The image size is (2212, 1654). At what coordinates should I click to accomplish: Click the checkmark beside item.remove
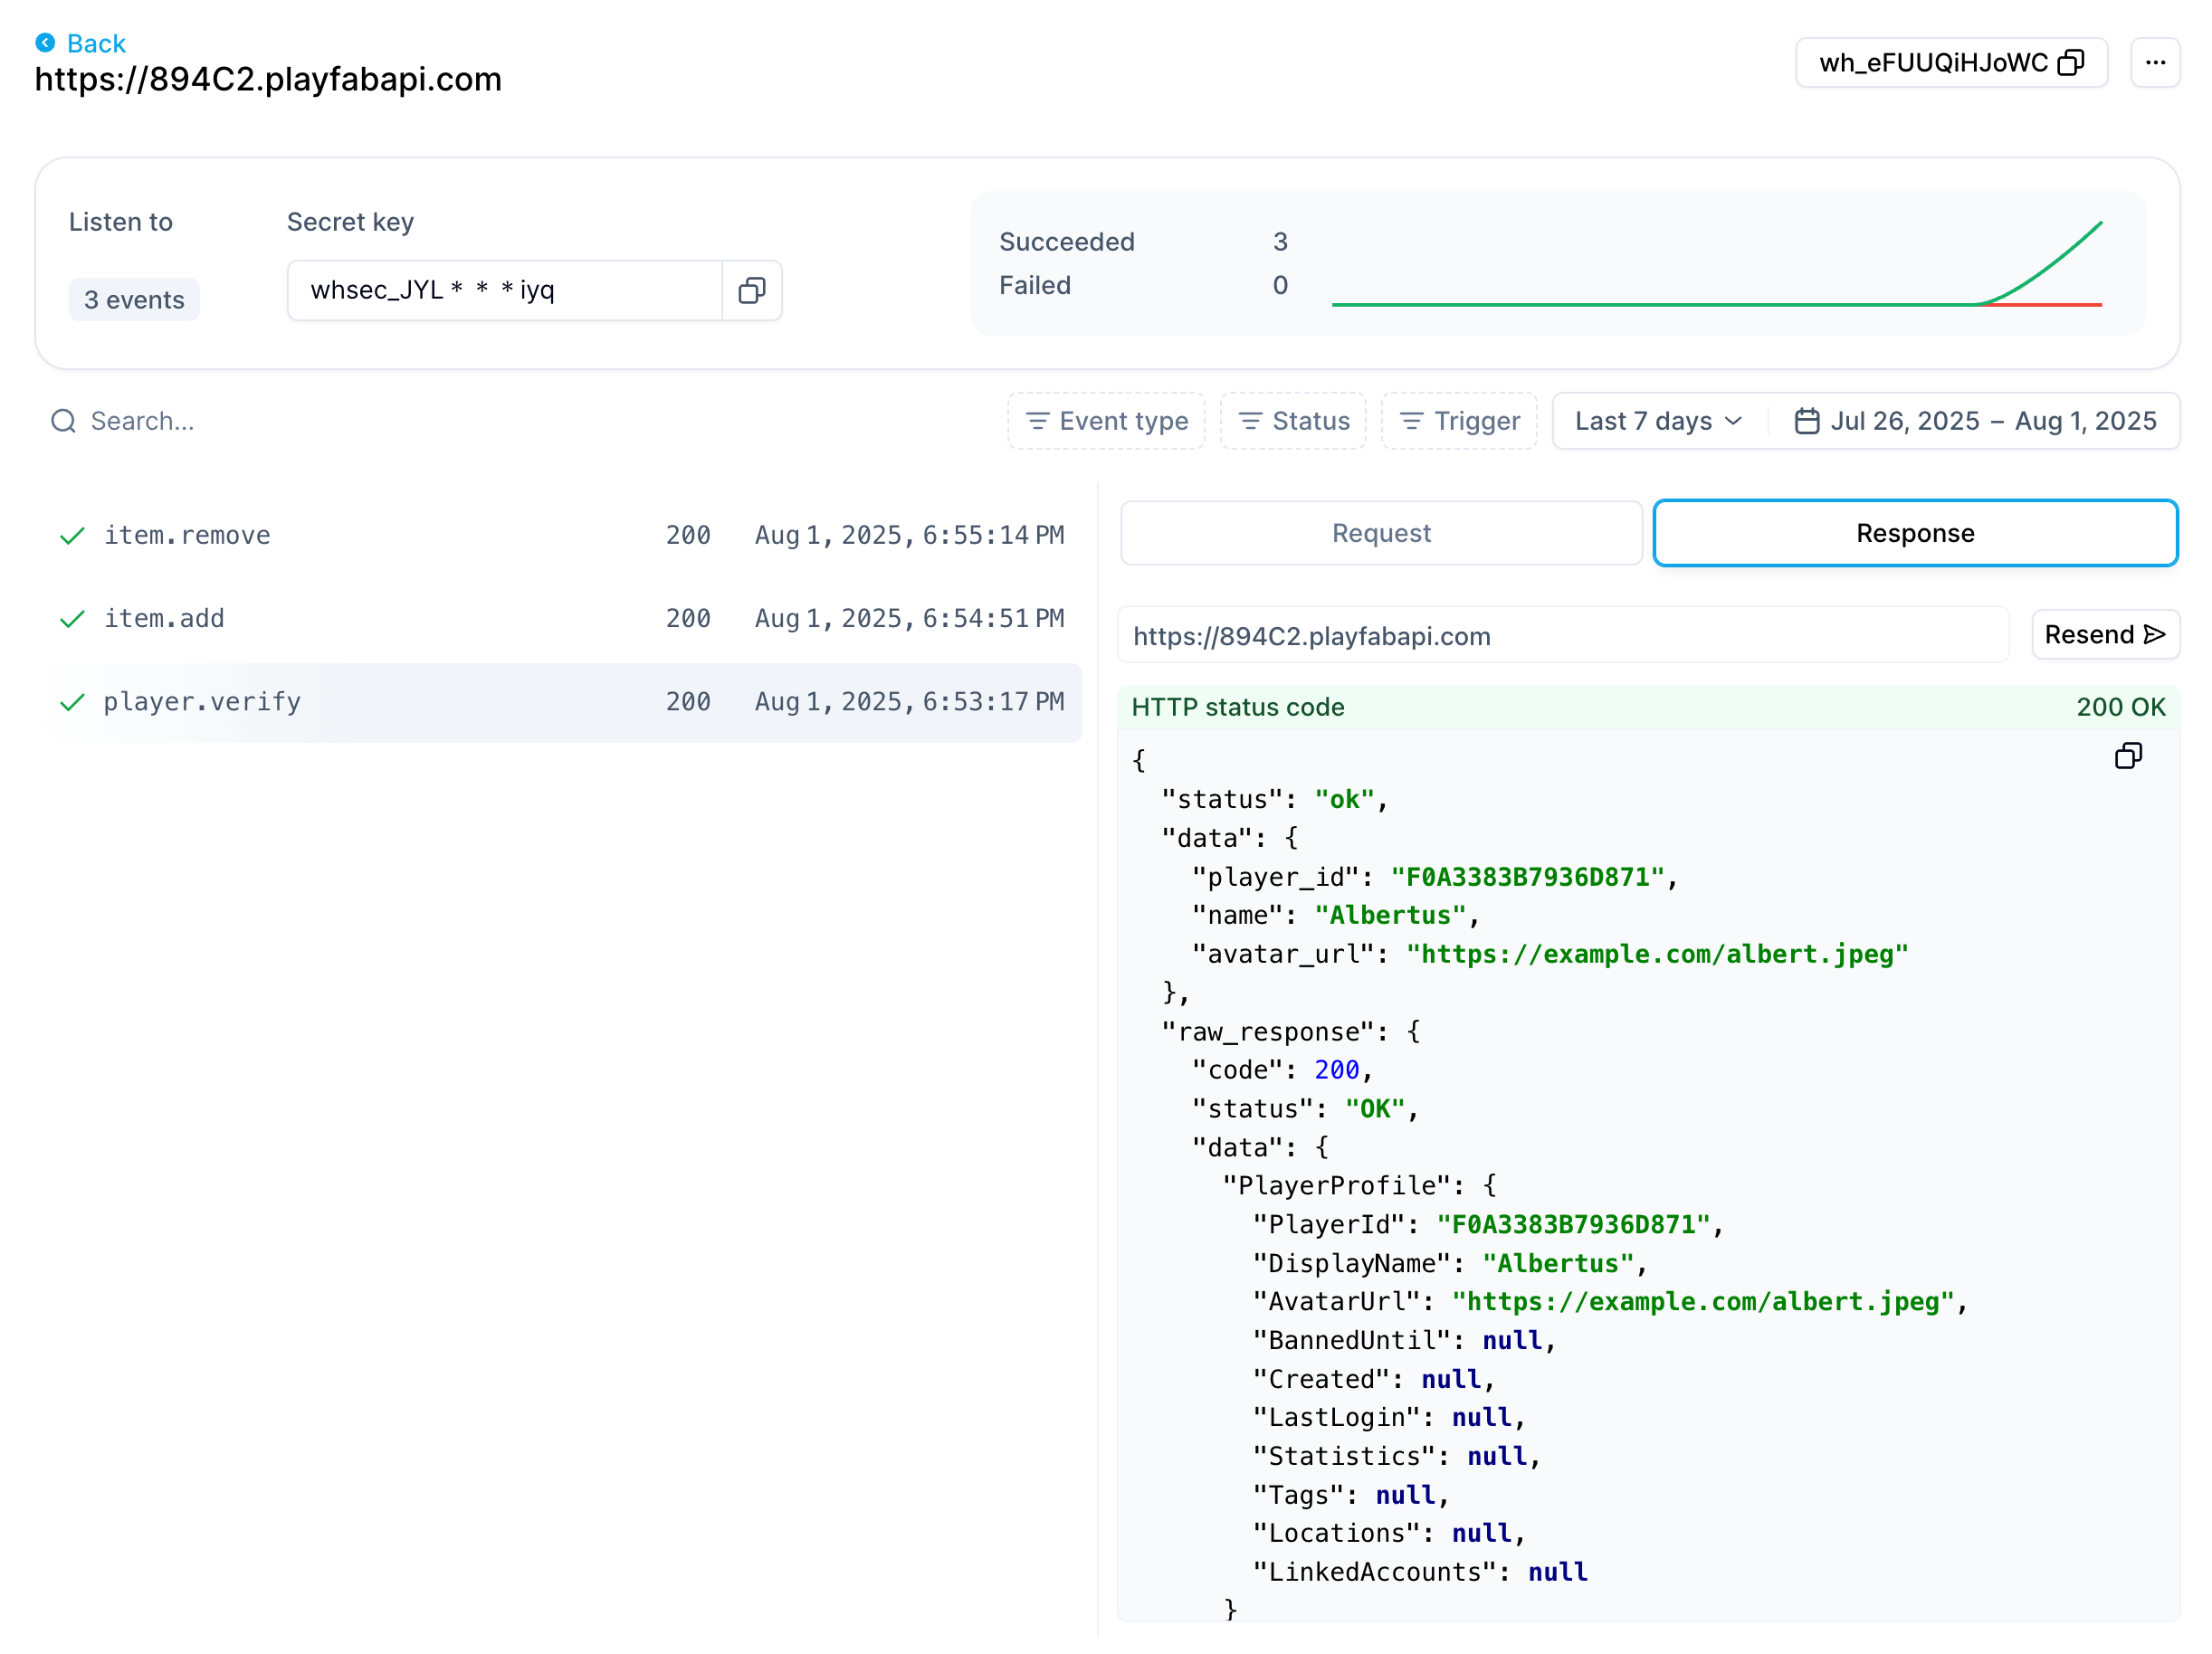coord(72,535)
